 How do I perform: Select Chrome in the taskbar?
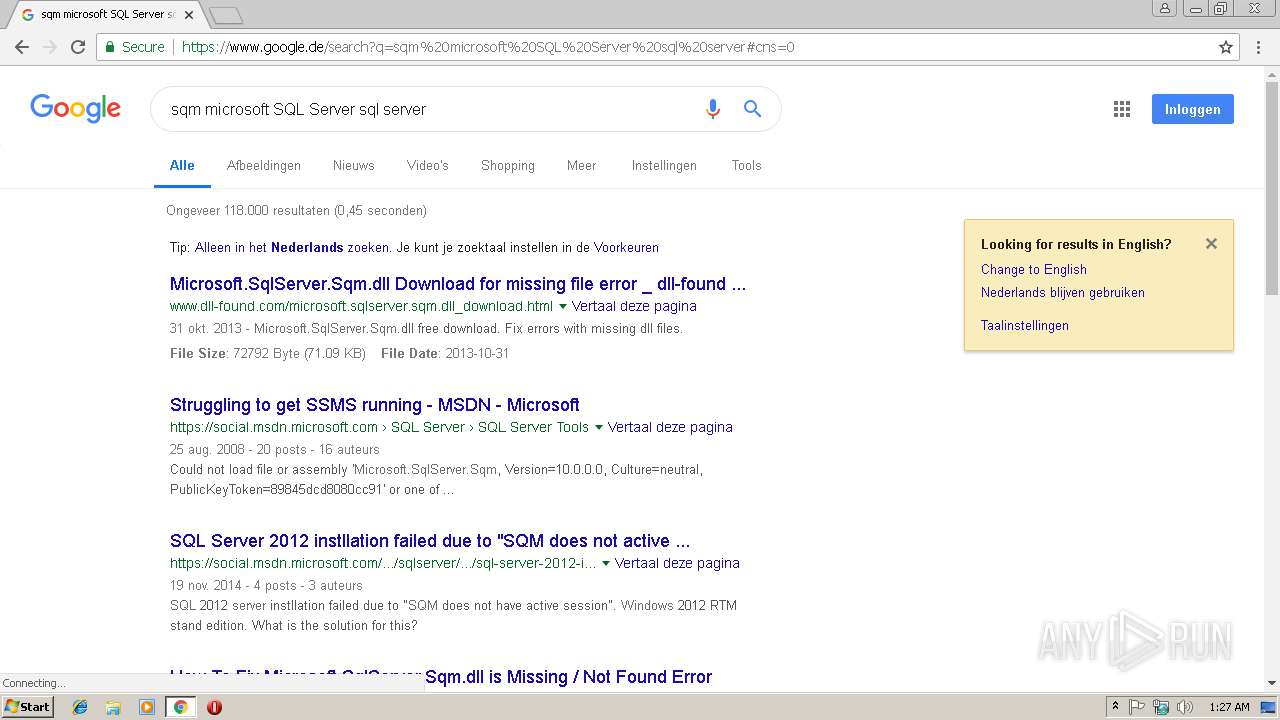180,707
